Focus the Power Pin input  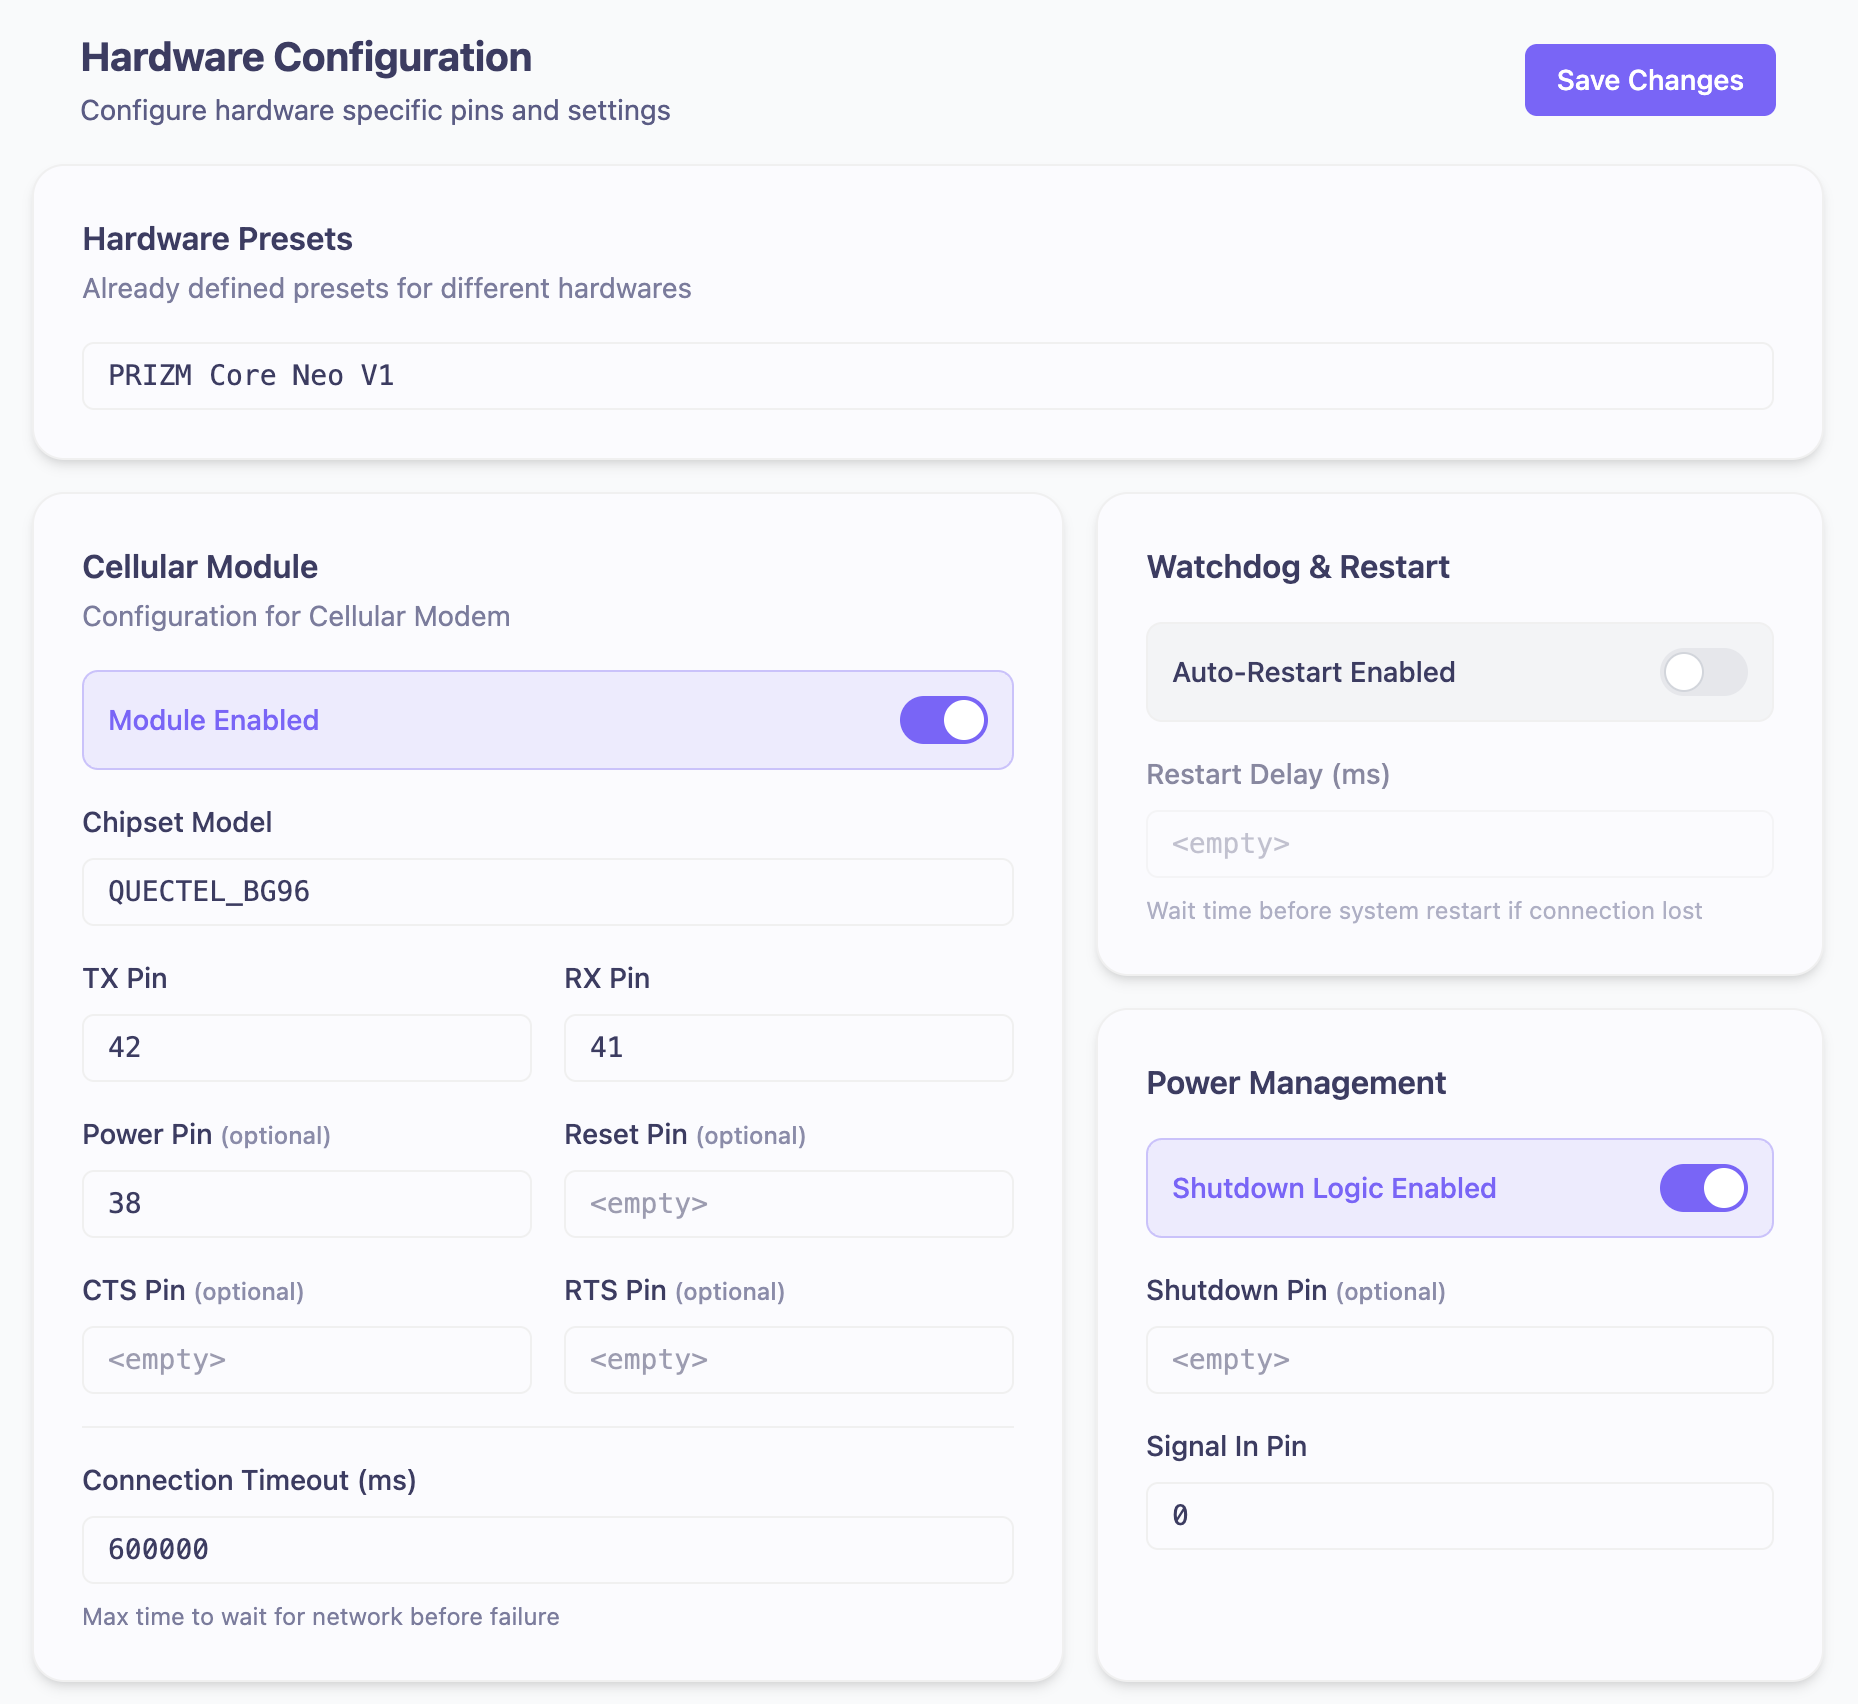pyautogui.click(x=307, y=1204)
